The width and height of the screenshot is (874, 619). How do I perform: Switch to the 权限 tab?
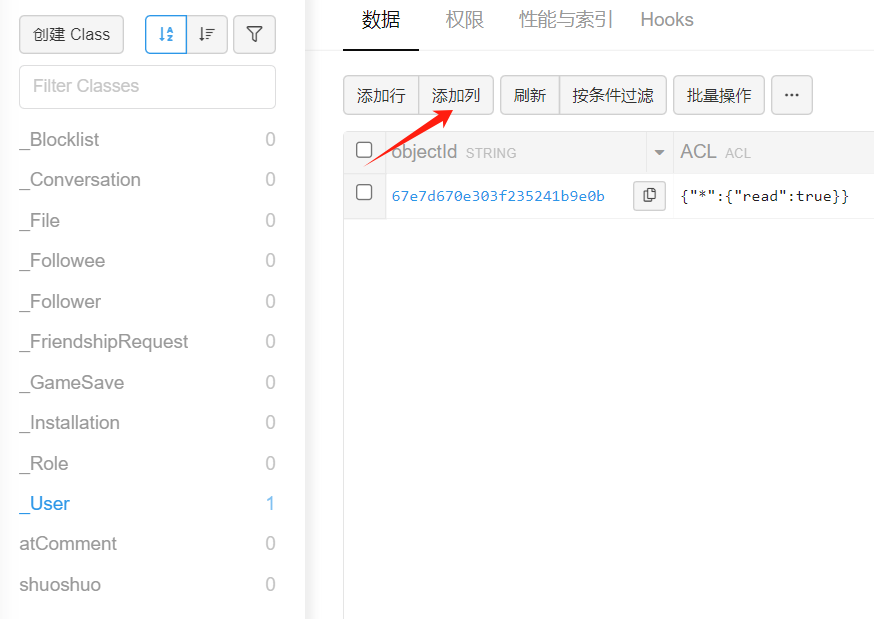click(465, 20)
